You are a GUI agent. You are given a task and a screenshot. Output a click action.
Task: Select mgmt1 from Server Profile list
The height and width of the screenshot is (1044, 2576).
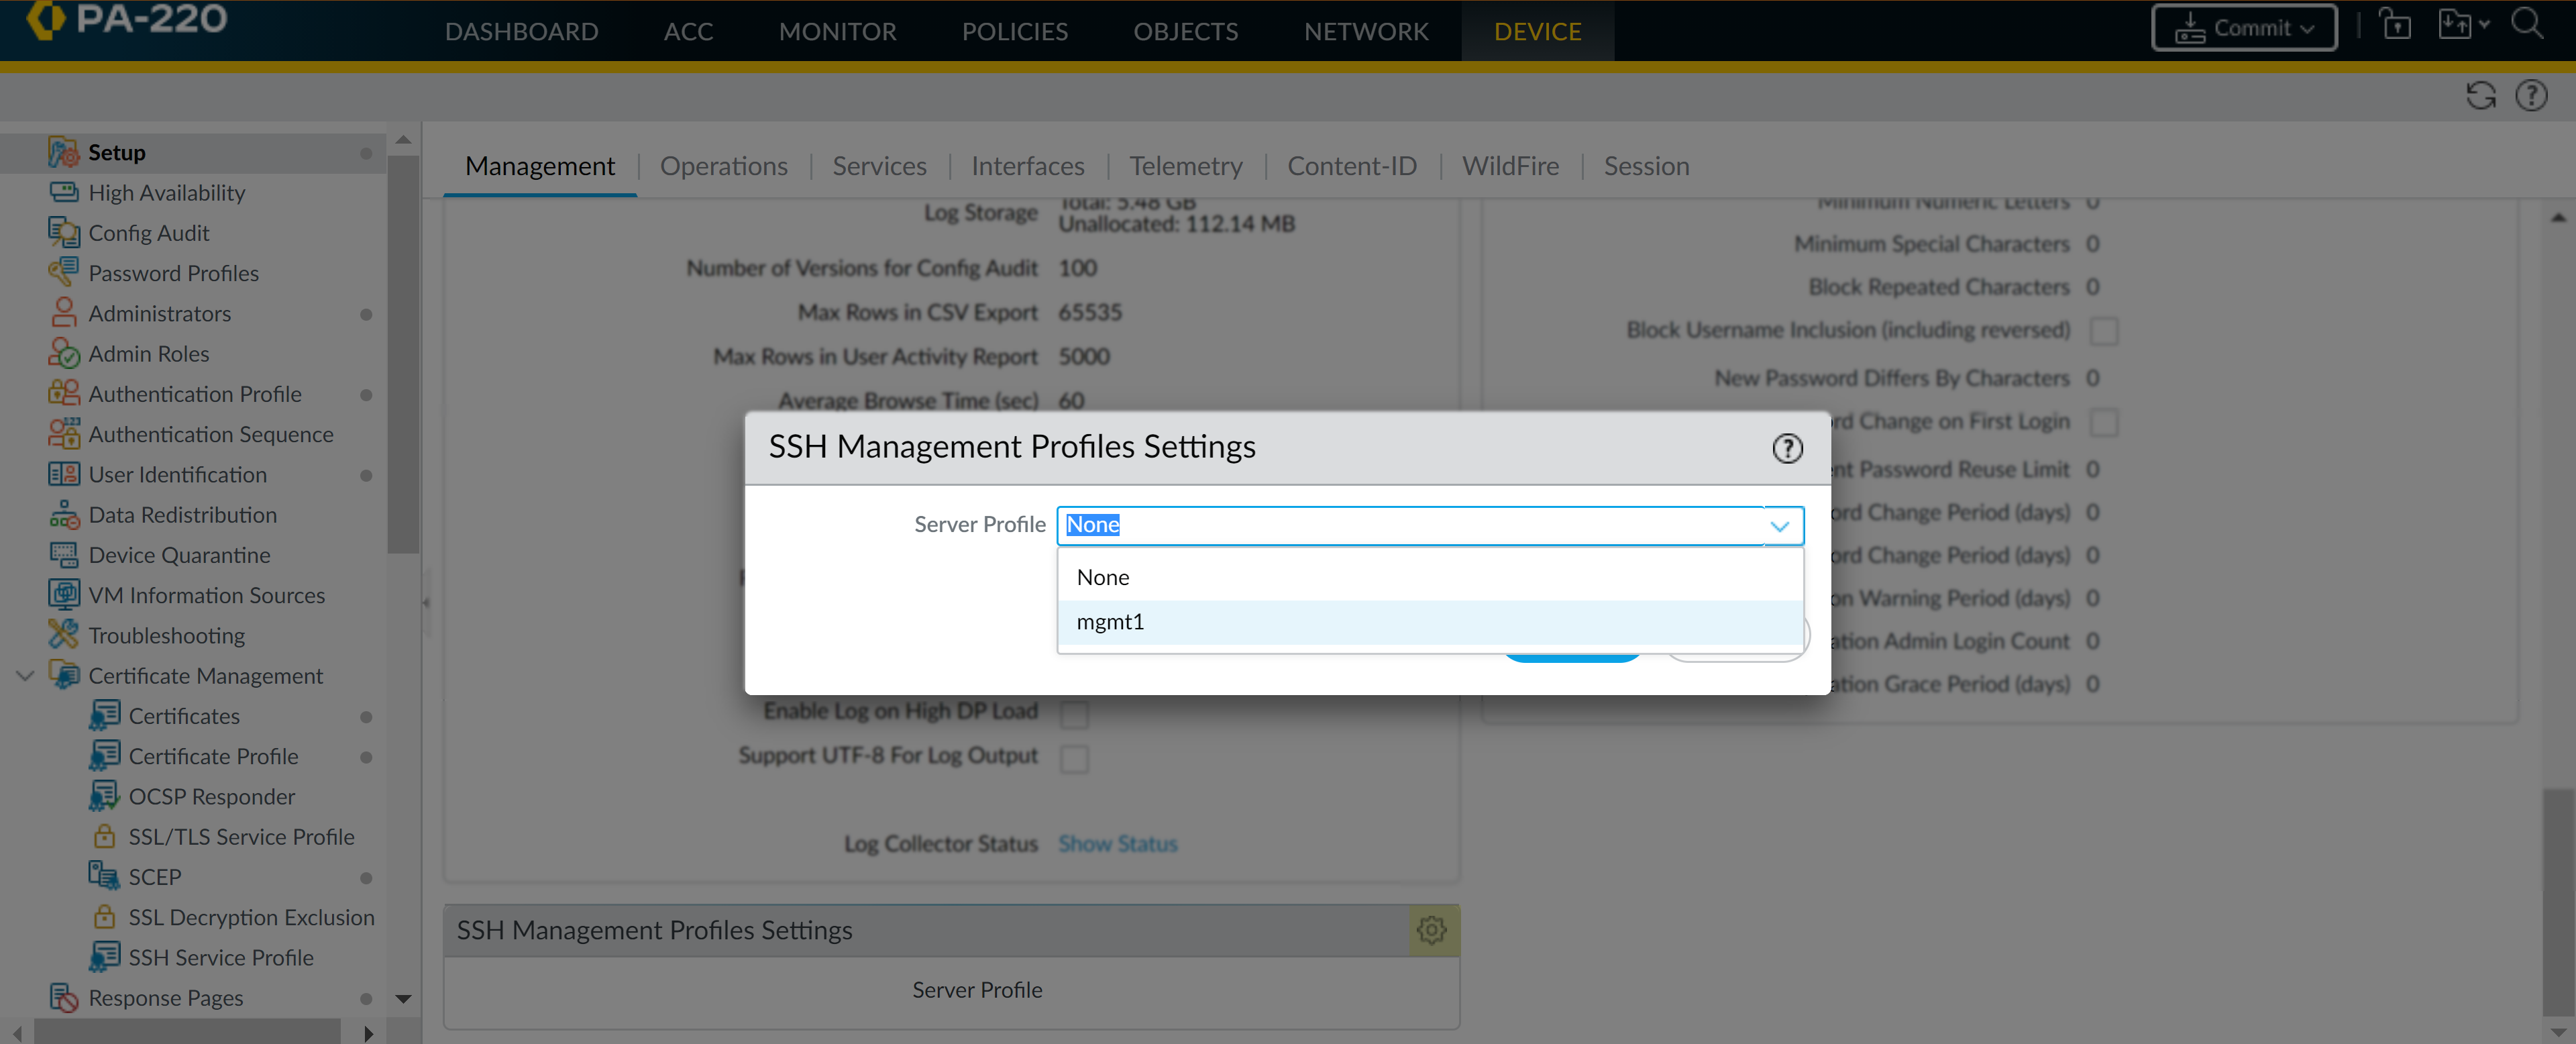[1110, 622]
